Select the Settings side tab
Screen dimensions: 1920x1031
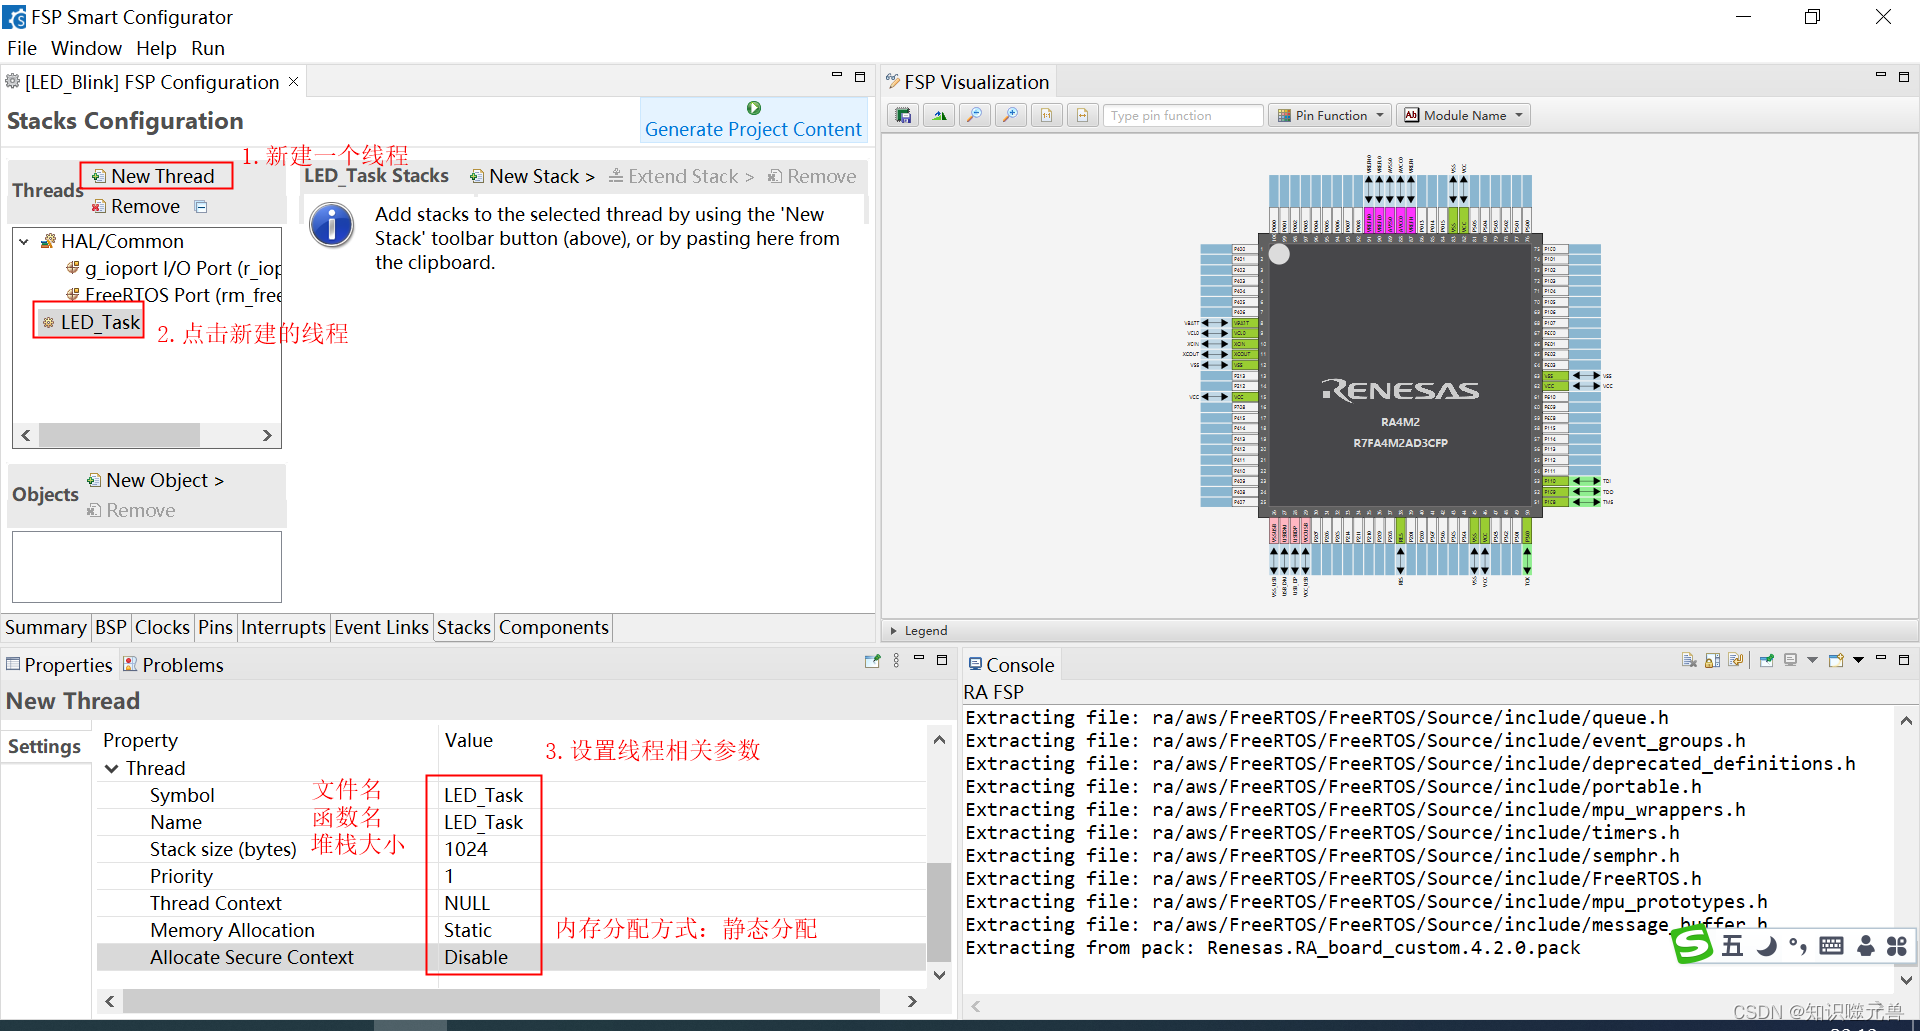pyautogui.click(x=44, y=747)
